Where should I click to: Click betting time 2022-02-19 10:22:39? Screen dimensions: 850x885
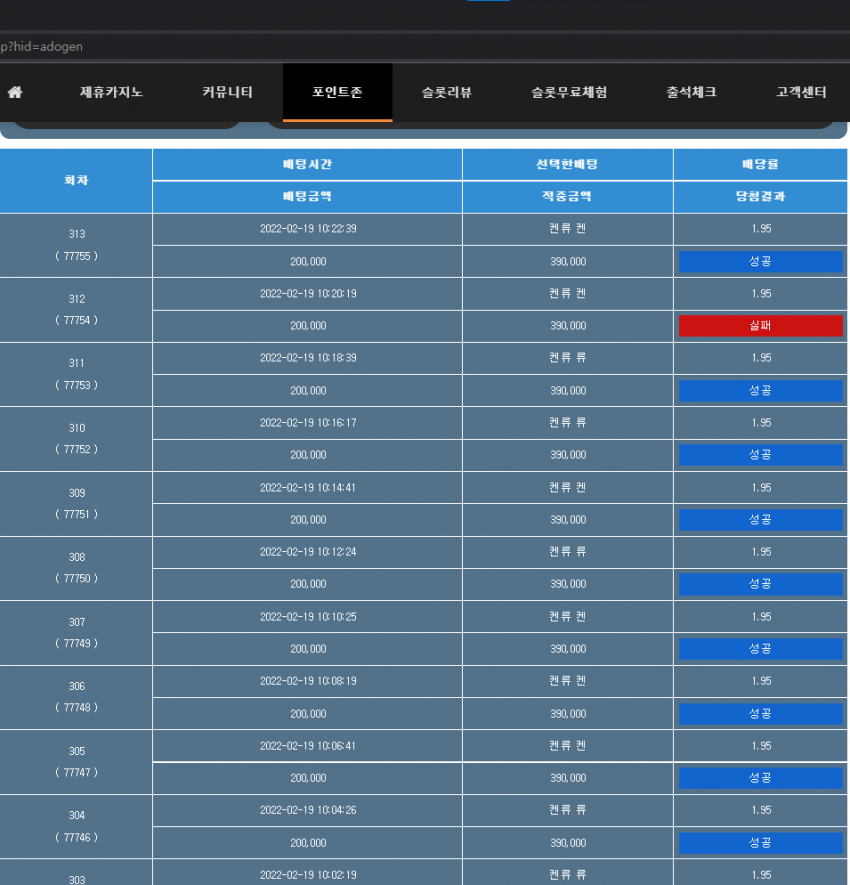coord(308,229)
